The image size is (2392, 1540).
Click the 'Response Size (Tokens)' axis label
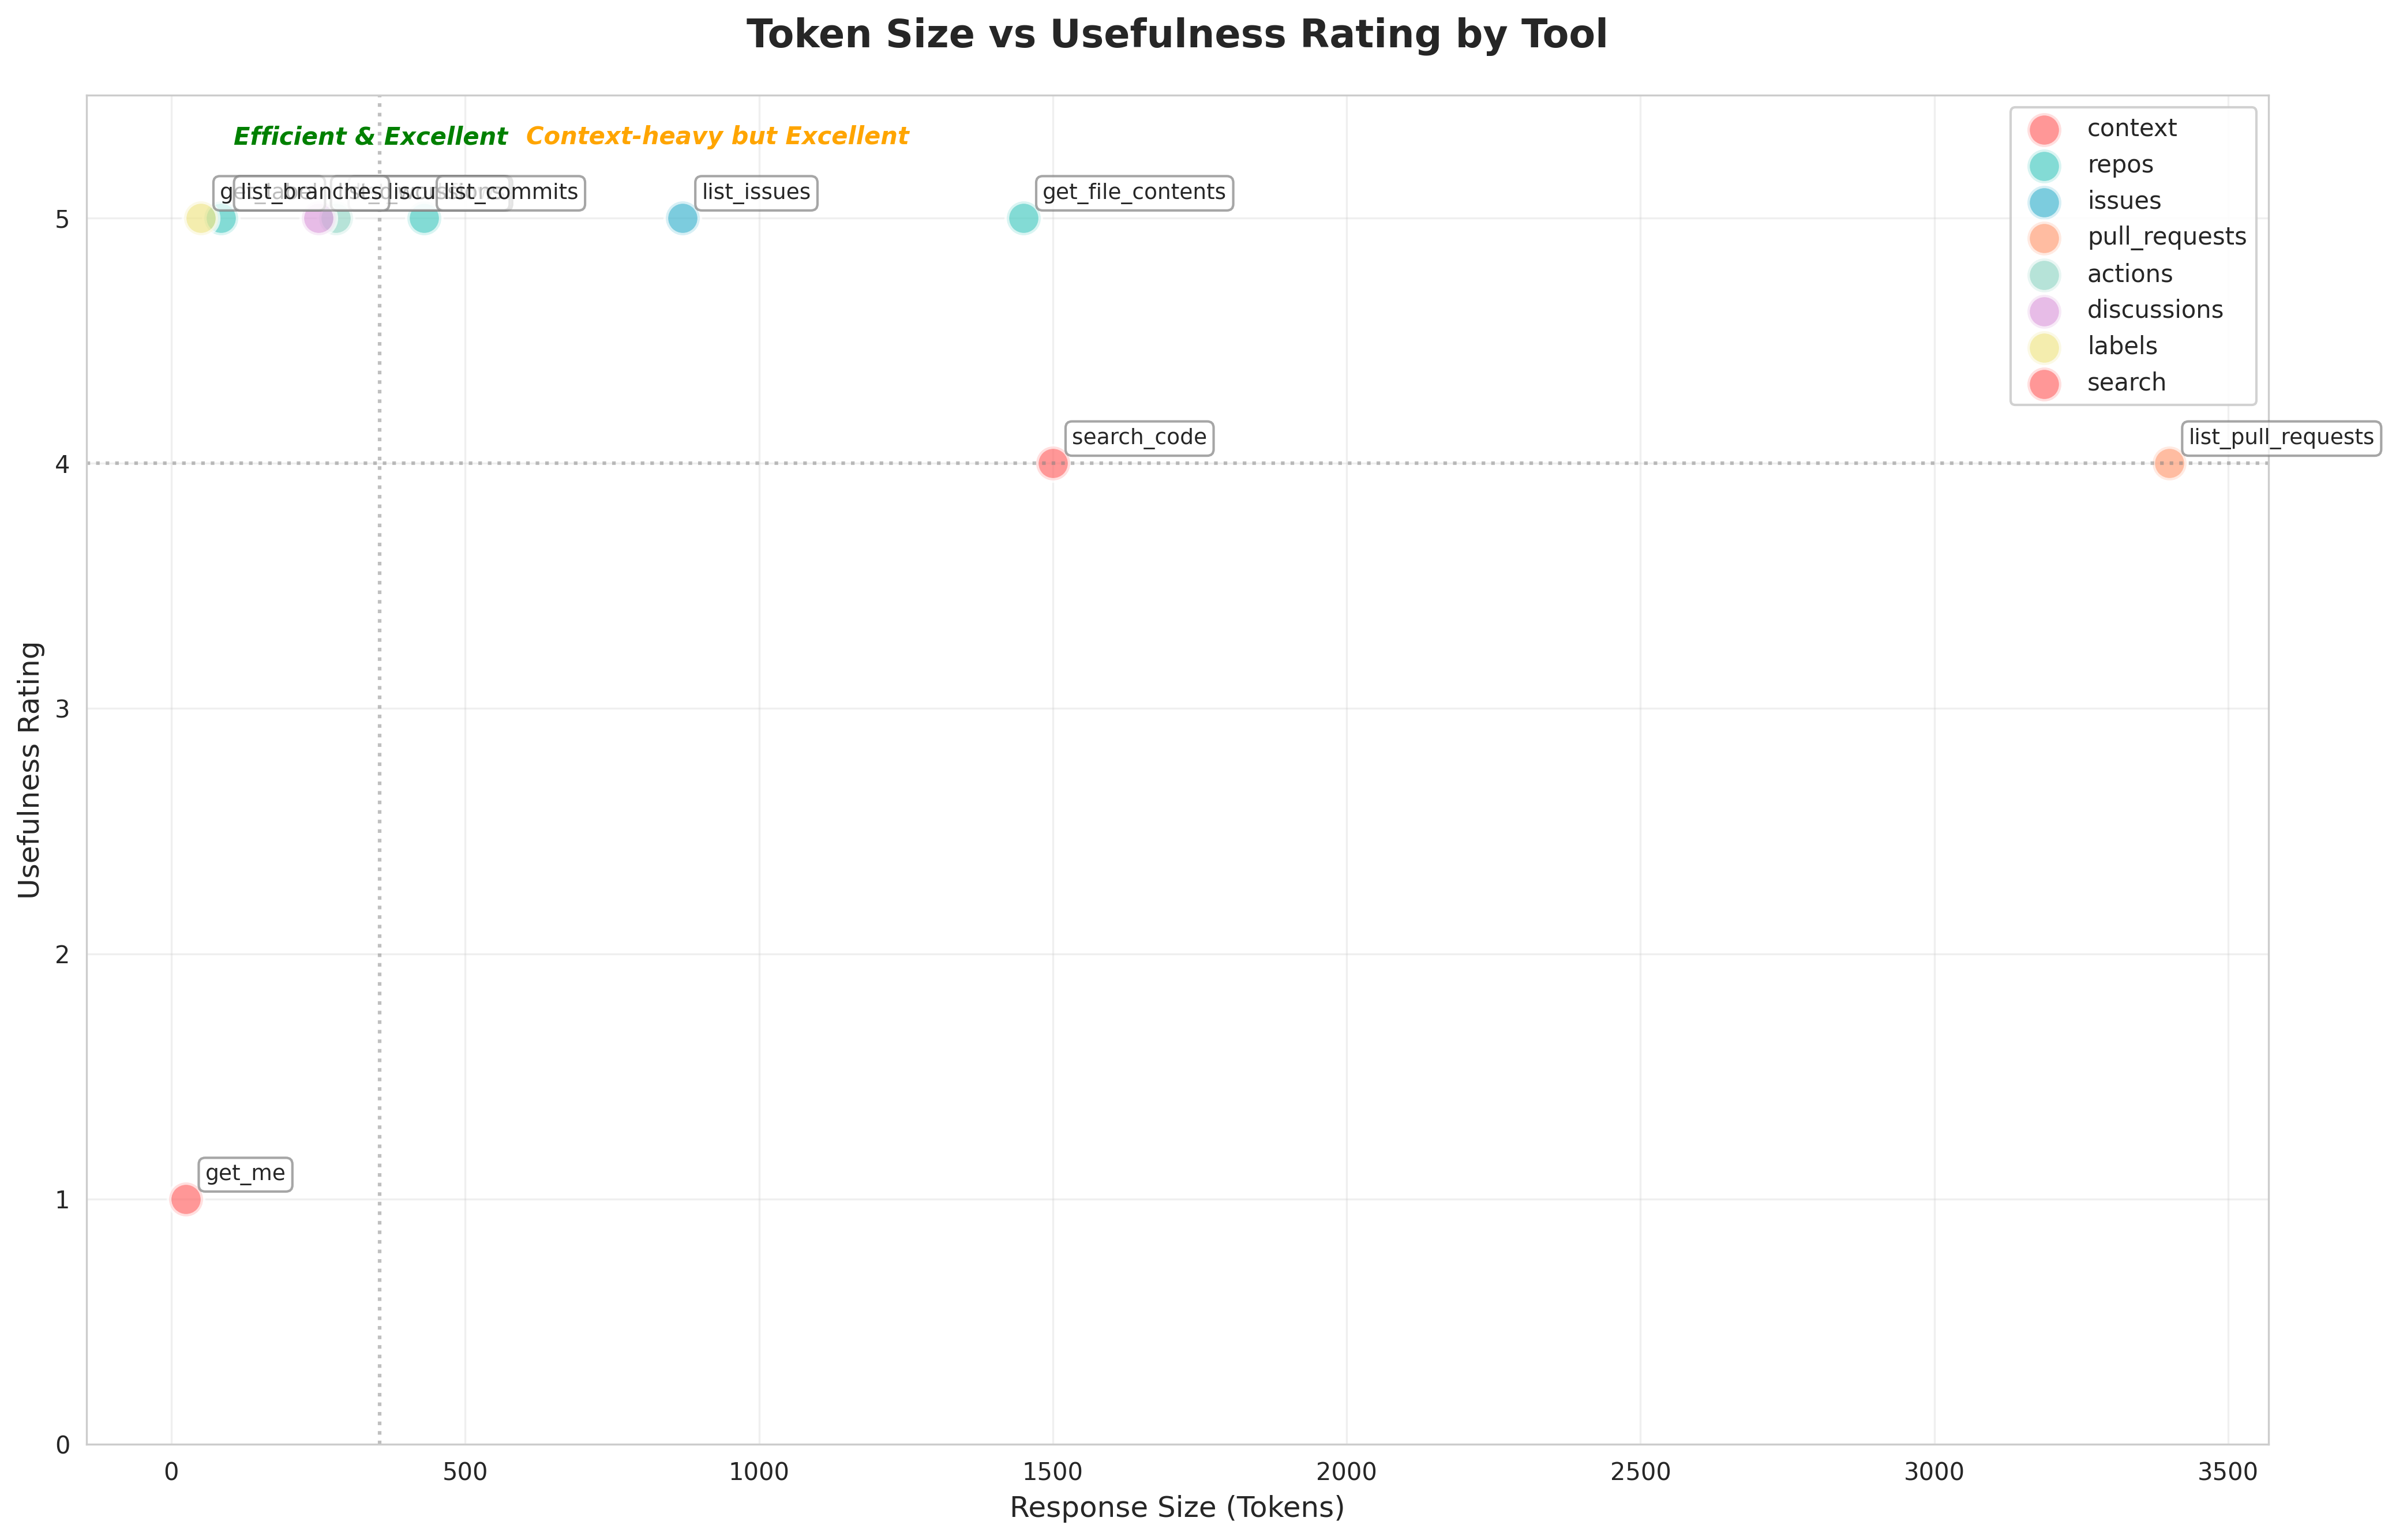1176,1507
